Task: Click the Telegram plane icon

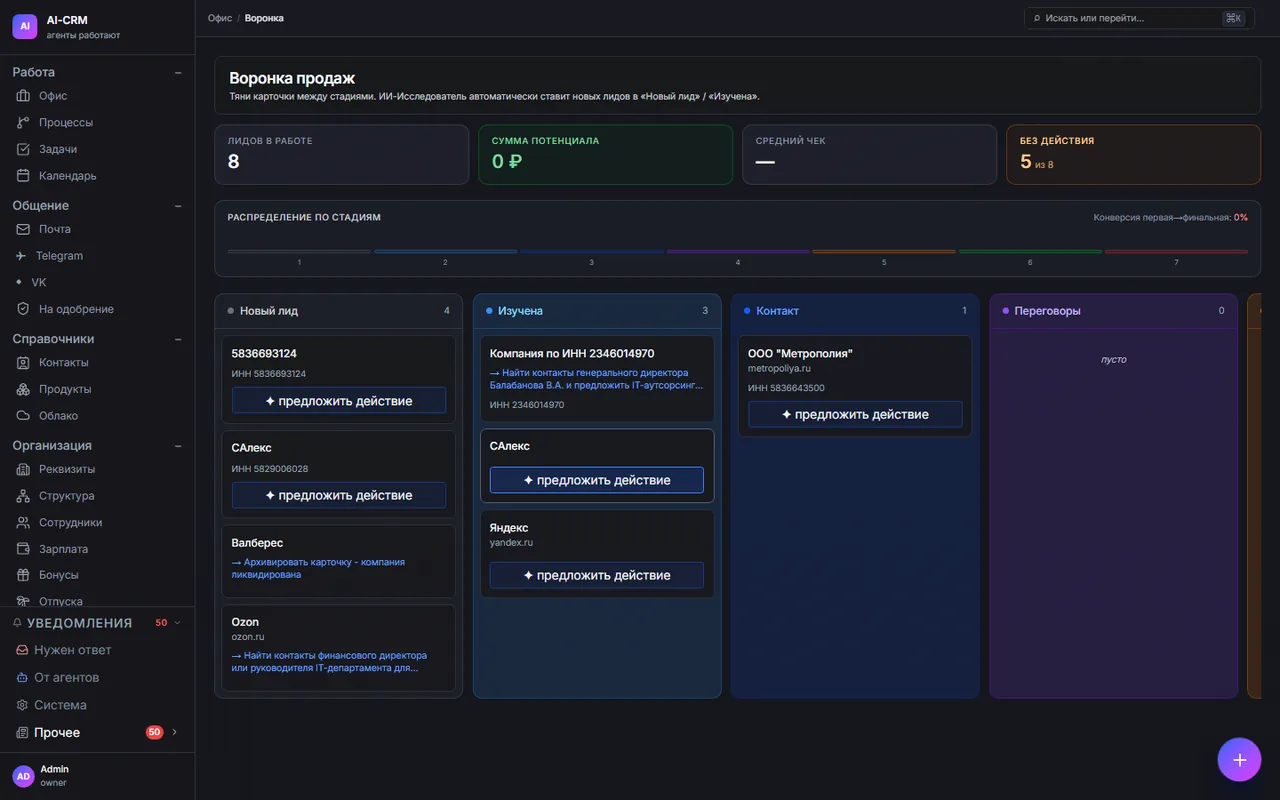Action: point(20,256)
